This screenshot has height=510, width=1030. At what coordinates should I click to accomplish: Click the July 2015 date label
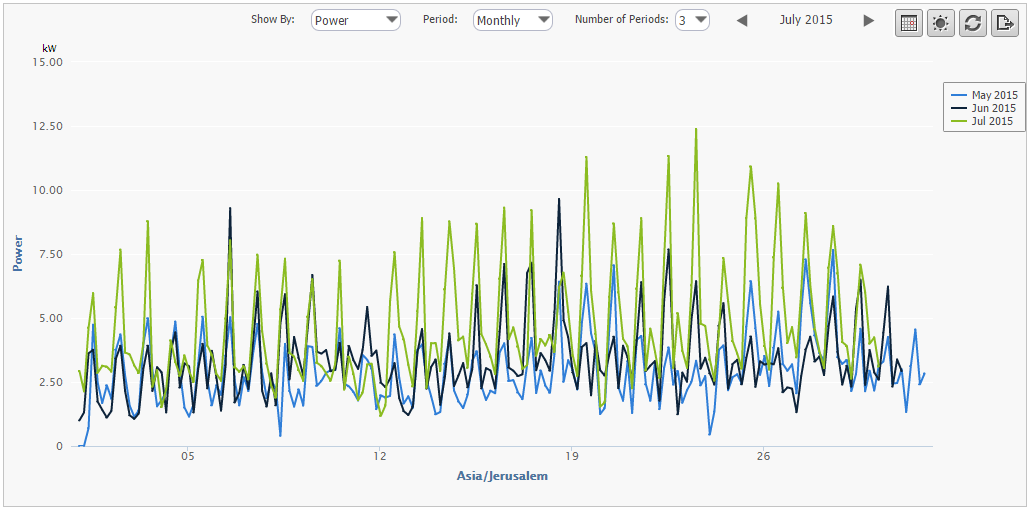(805, 20)
